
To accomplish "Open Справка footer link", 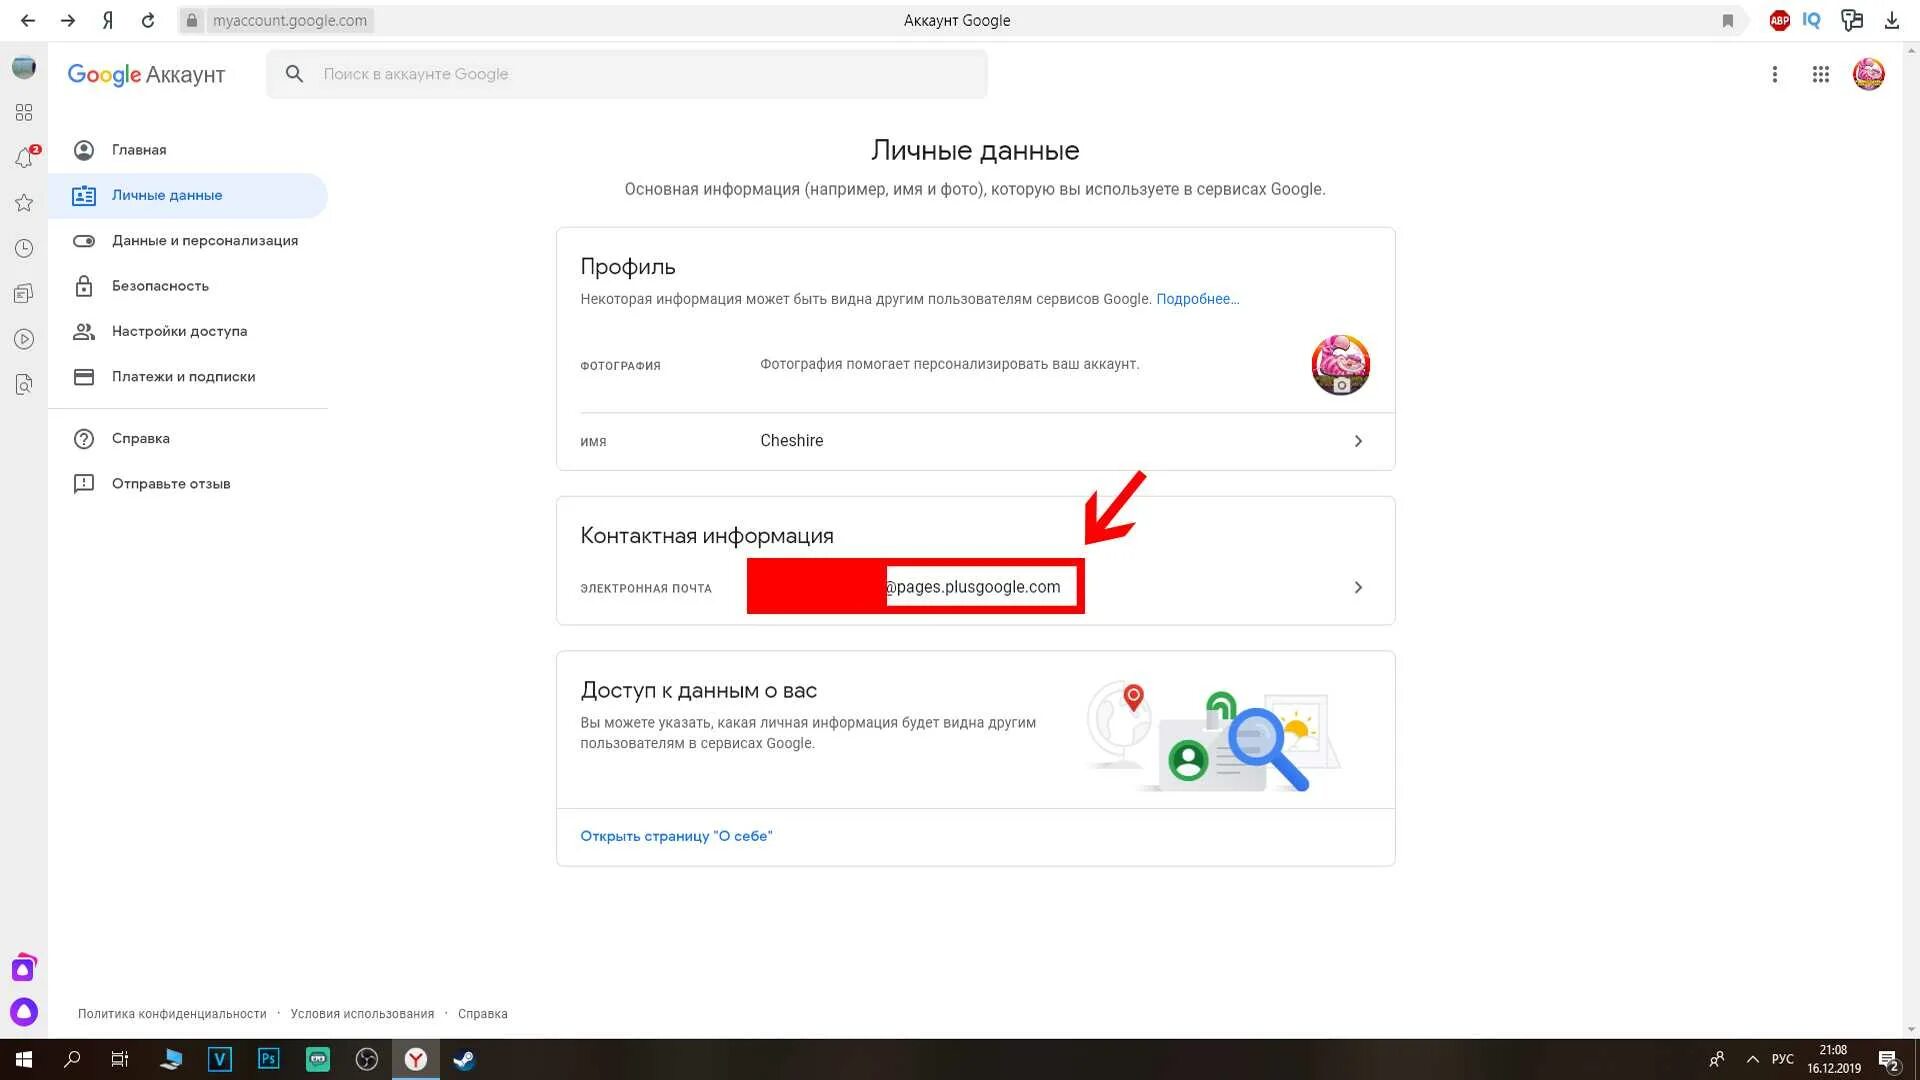I will tap(483, 1014).
